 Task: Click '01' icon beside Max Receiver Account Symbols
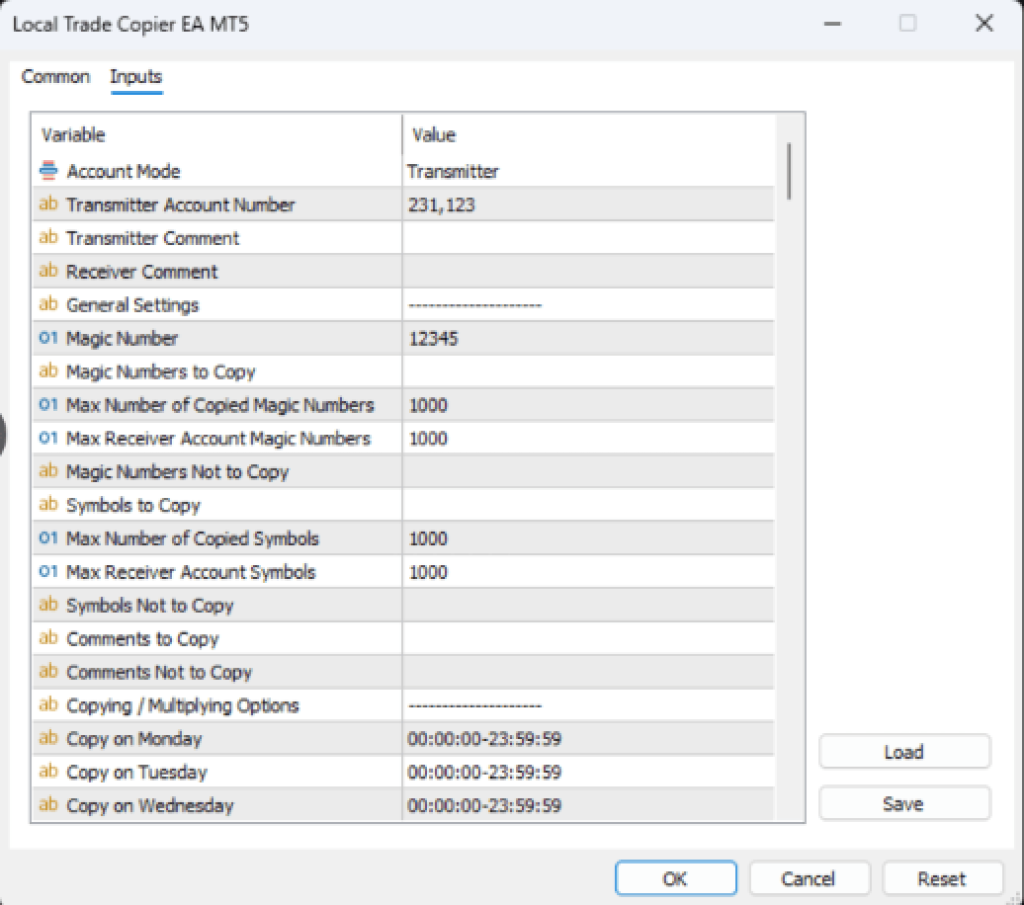[48, 571]
